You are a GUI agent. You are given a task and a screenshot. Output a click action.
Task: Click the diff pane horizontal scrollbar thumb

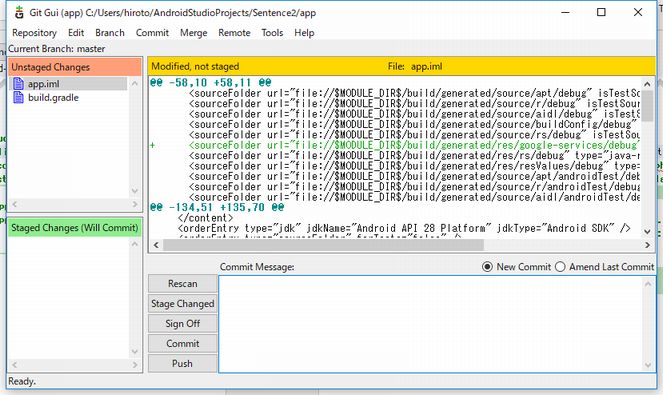323,245
